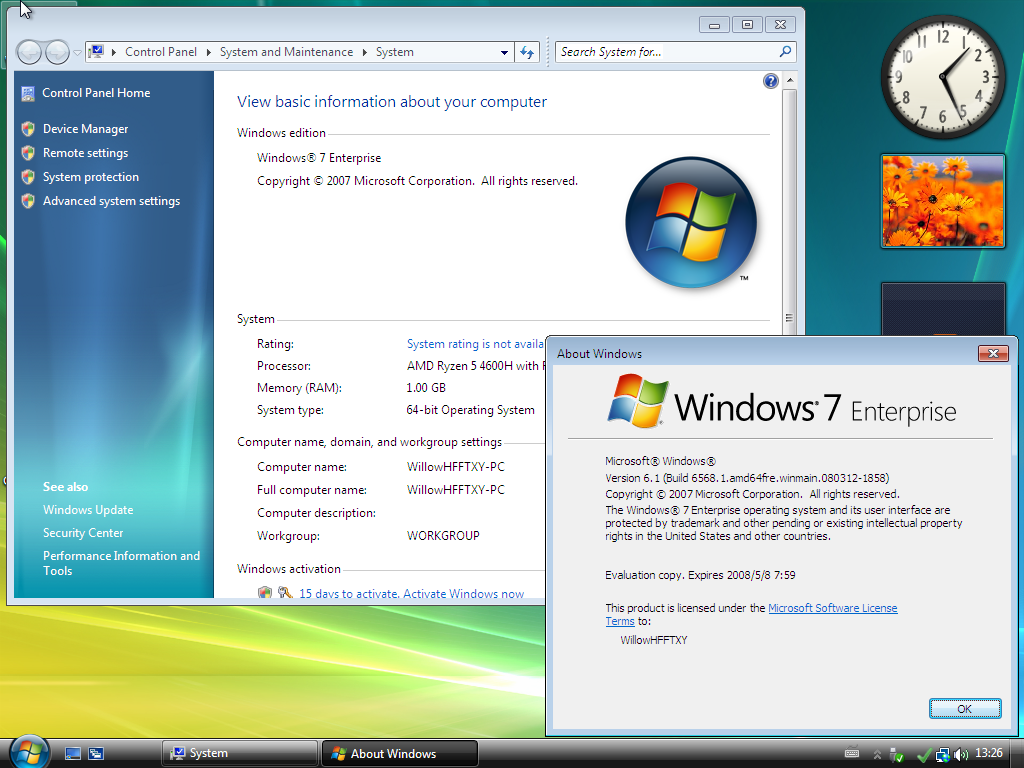The height and width of the screenshot is (768, 1024).
Task: Open recent pages dropdown near back button
Action: (x=77, y=52)
